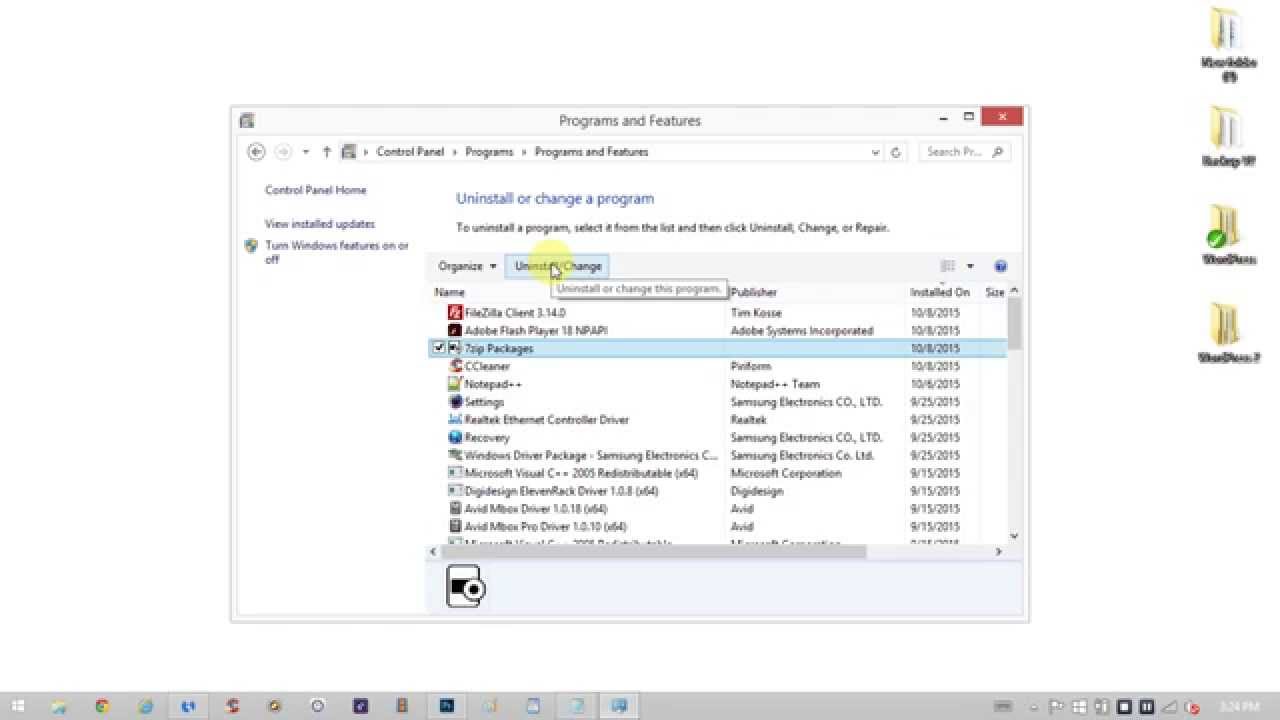
Task: Click the CCleaner program icon
Action: point(456,366)
